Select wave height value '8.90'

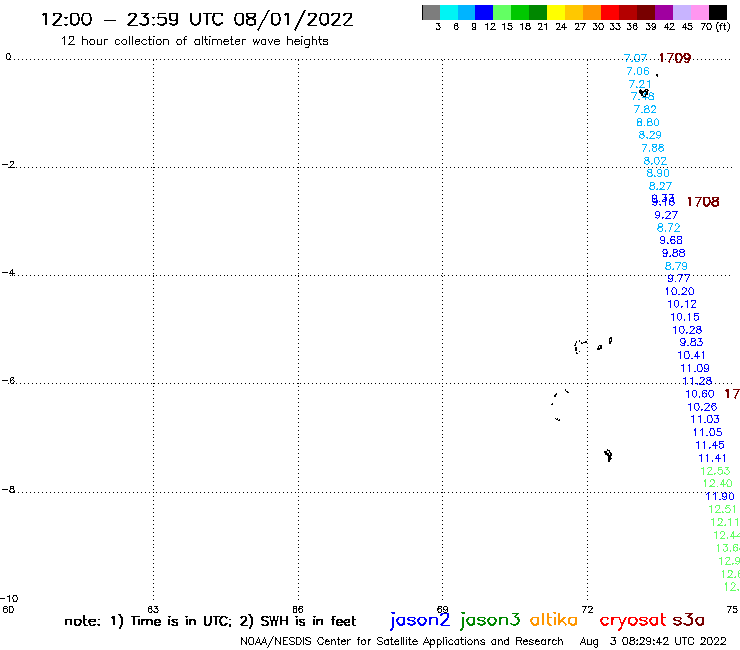pos(658,173)
